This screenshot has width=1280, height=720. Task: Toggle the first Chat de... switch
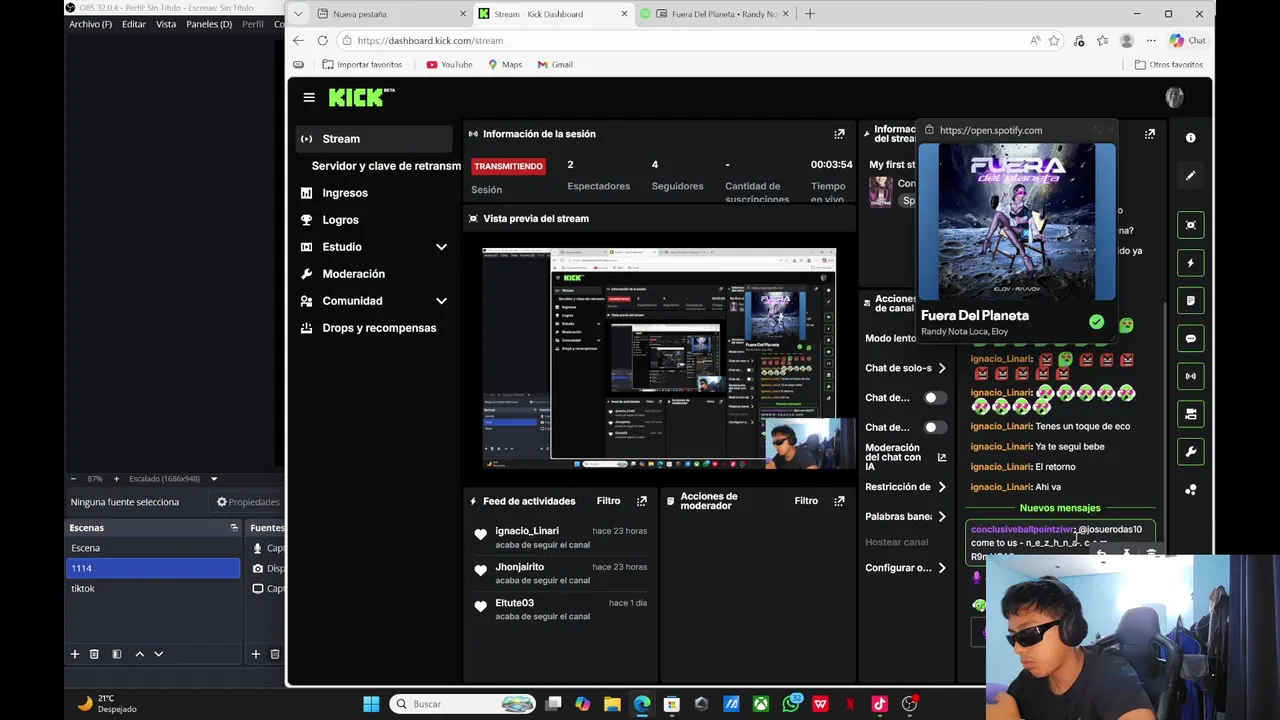pyautogui.click(x=934, y=398)
